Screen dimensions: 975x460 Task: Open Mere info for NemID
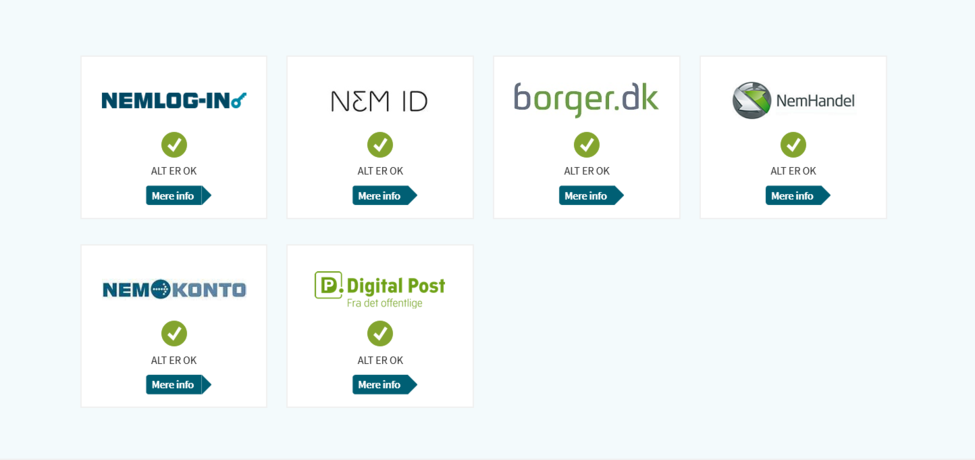pos(385,196)
